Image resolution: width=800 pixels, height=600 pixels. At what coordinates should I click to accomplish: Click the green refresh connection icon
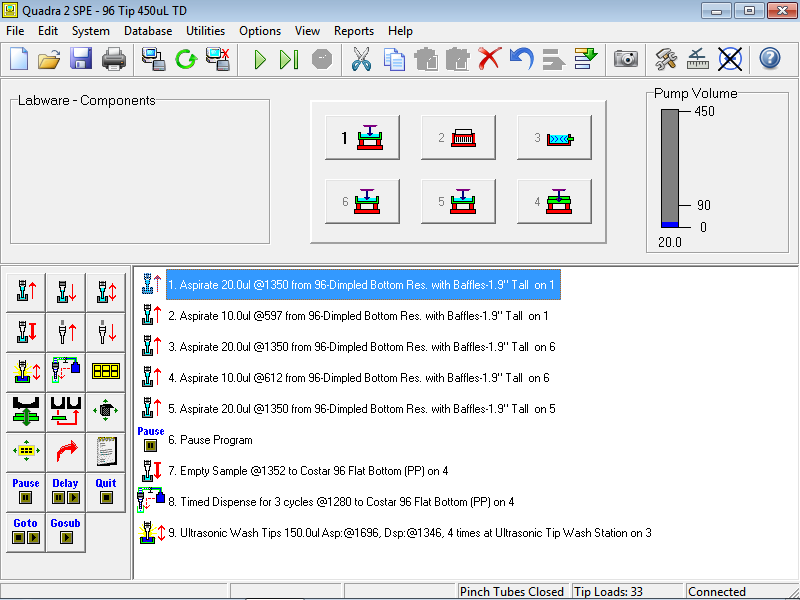tap(186, 59)
